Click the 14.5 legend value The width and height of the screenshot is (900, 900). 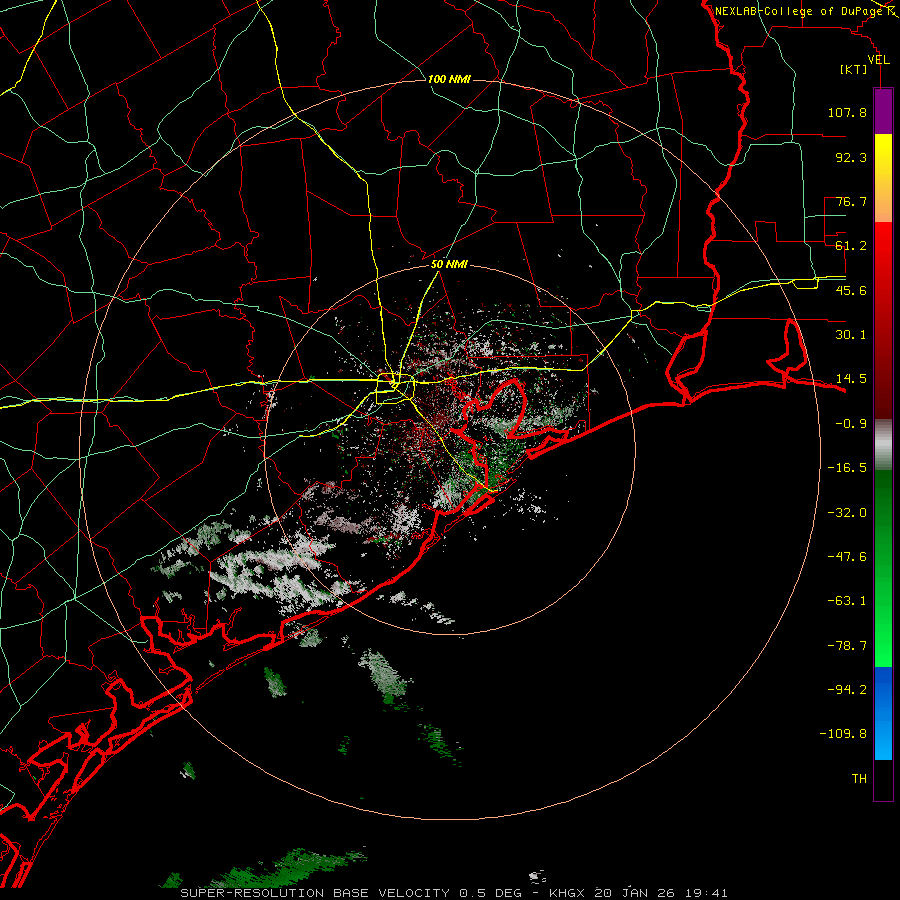tap(851, 379)
